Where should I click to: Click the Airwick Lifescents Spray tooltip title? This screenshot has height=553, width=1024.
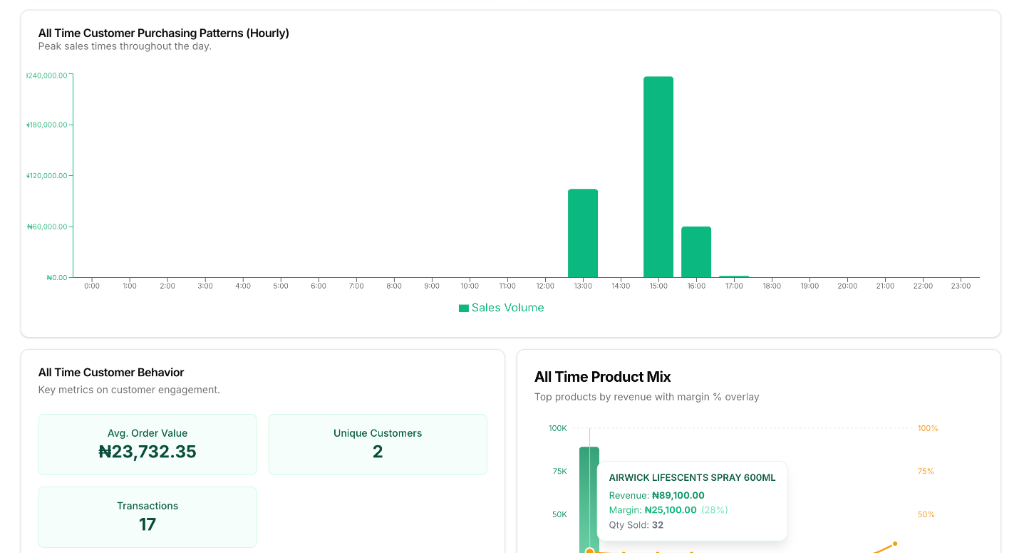click(692, 478)
